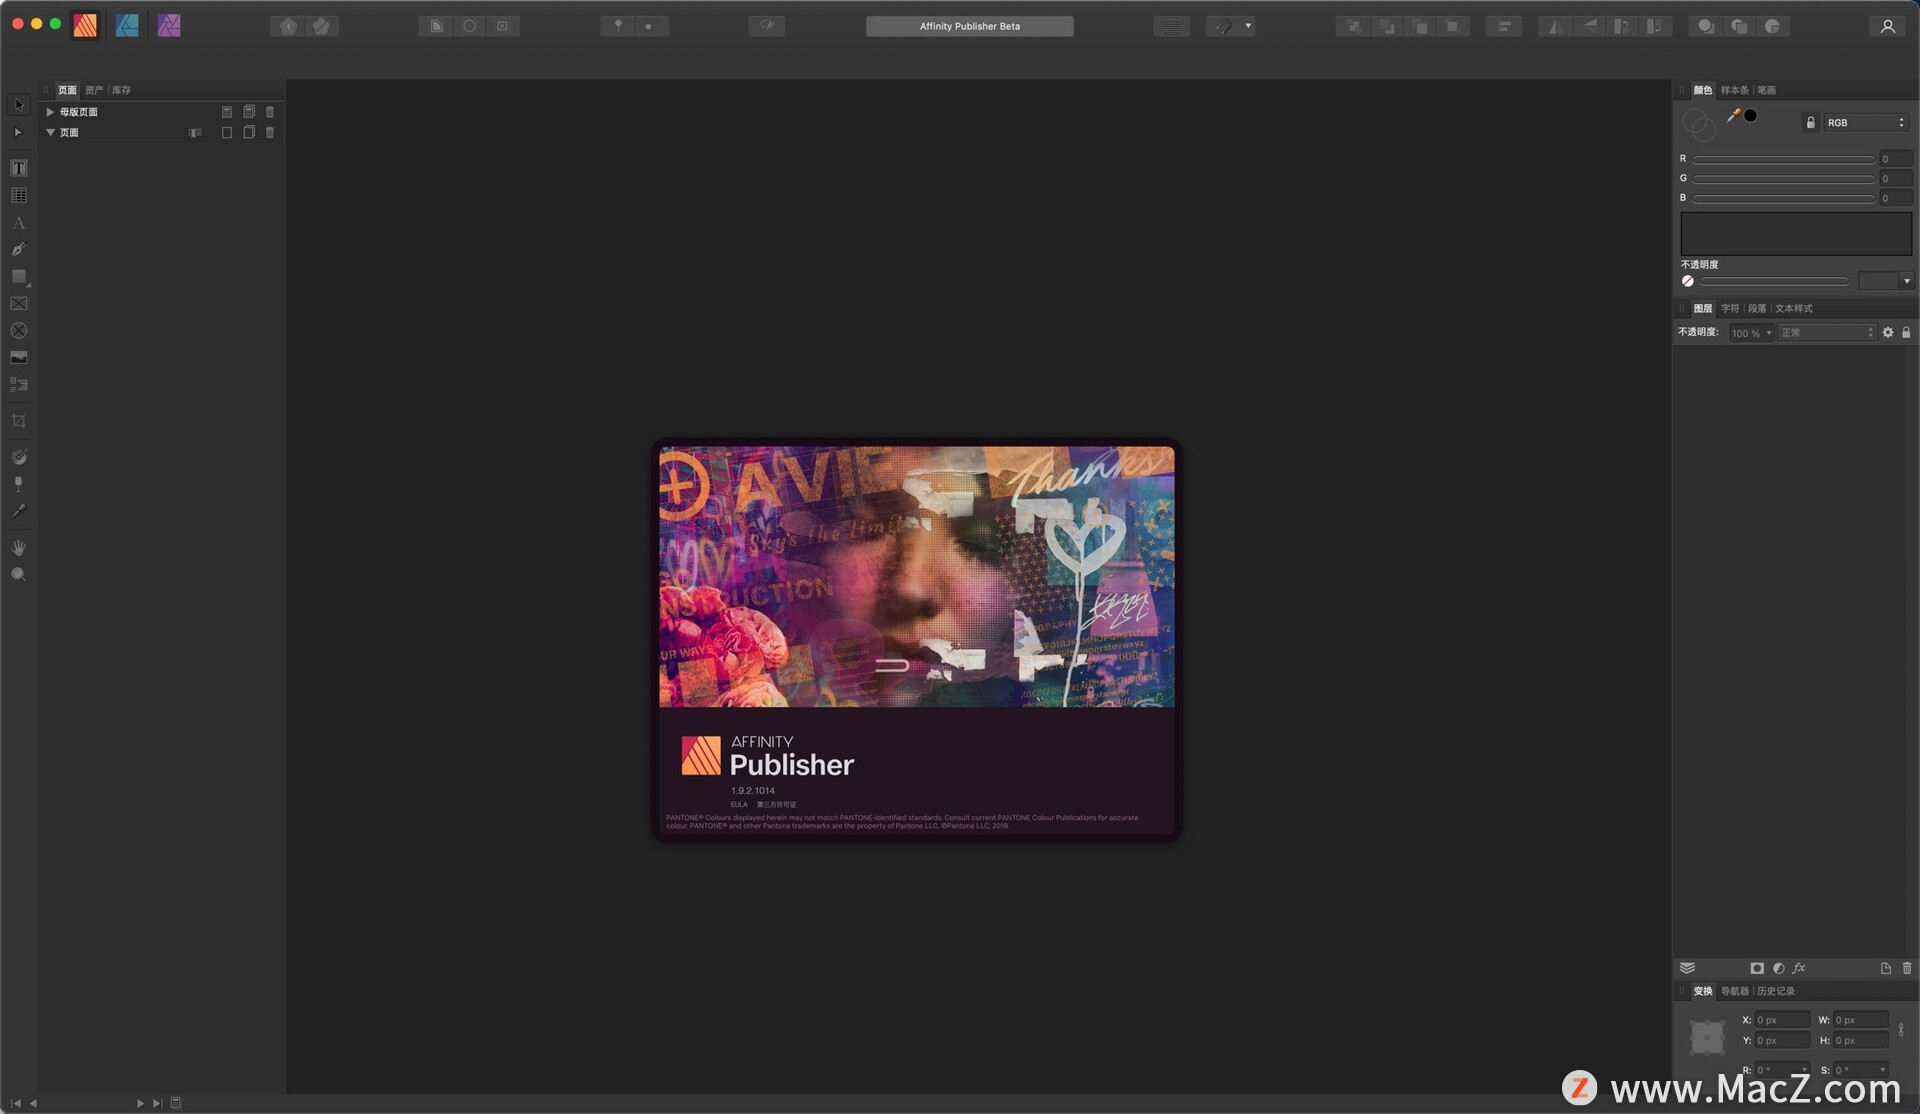Select the Frame Text tool
1920x1114 pixels.
coord(18,168)
